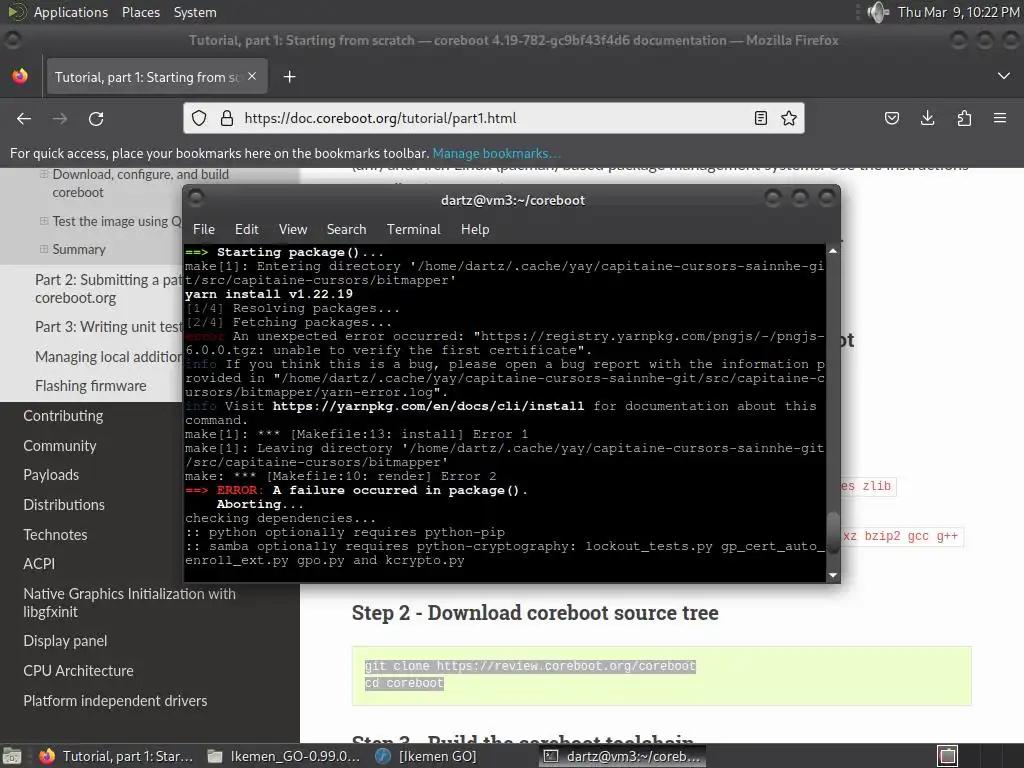Image resolution: width=1024 pixels, height=768 pixels.
Task: Select the Tutorial part 1 browser tab
Action: pyautogui.click(x=155, y=77)
